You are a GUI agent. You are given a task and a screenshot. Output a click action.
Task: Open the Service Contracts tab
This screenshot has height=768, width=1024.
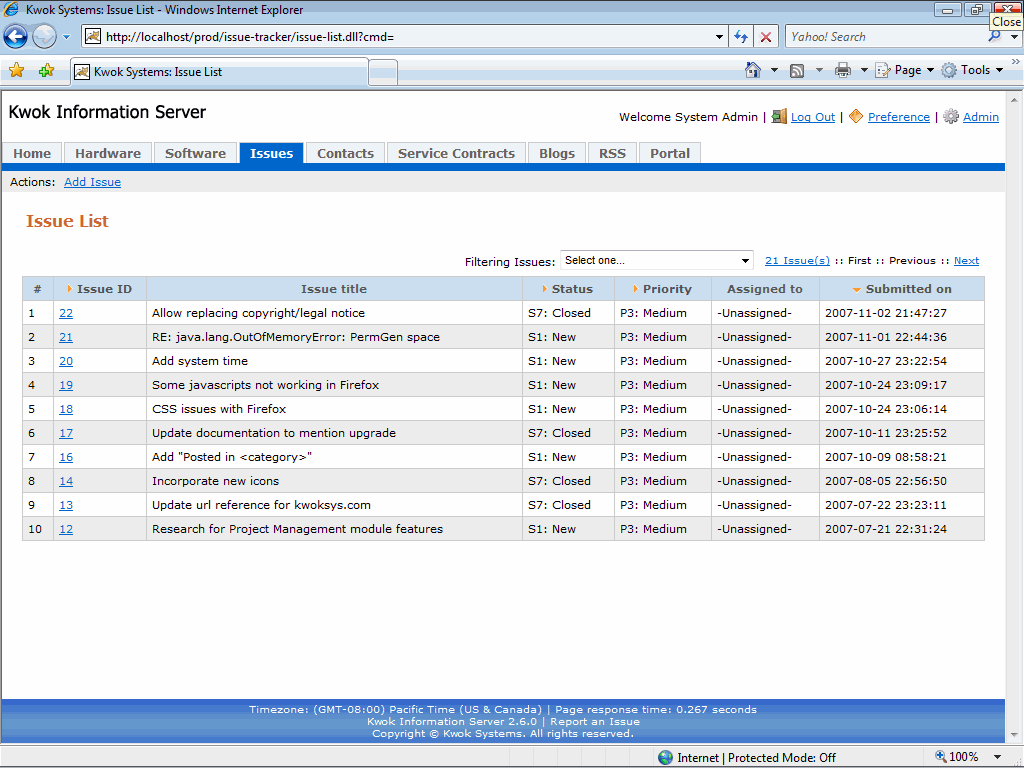[x=456, y=153]
